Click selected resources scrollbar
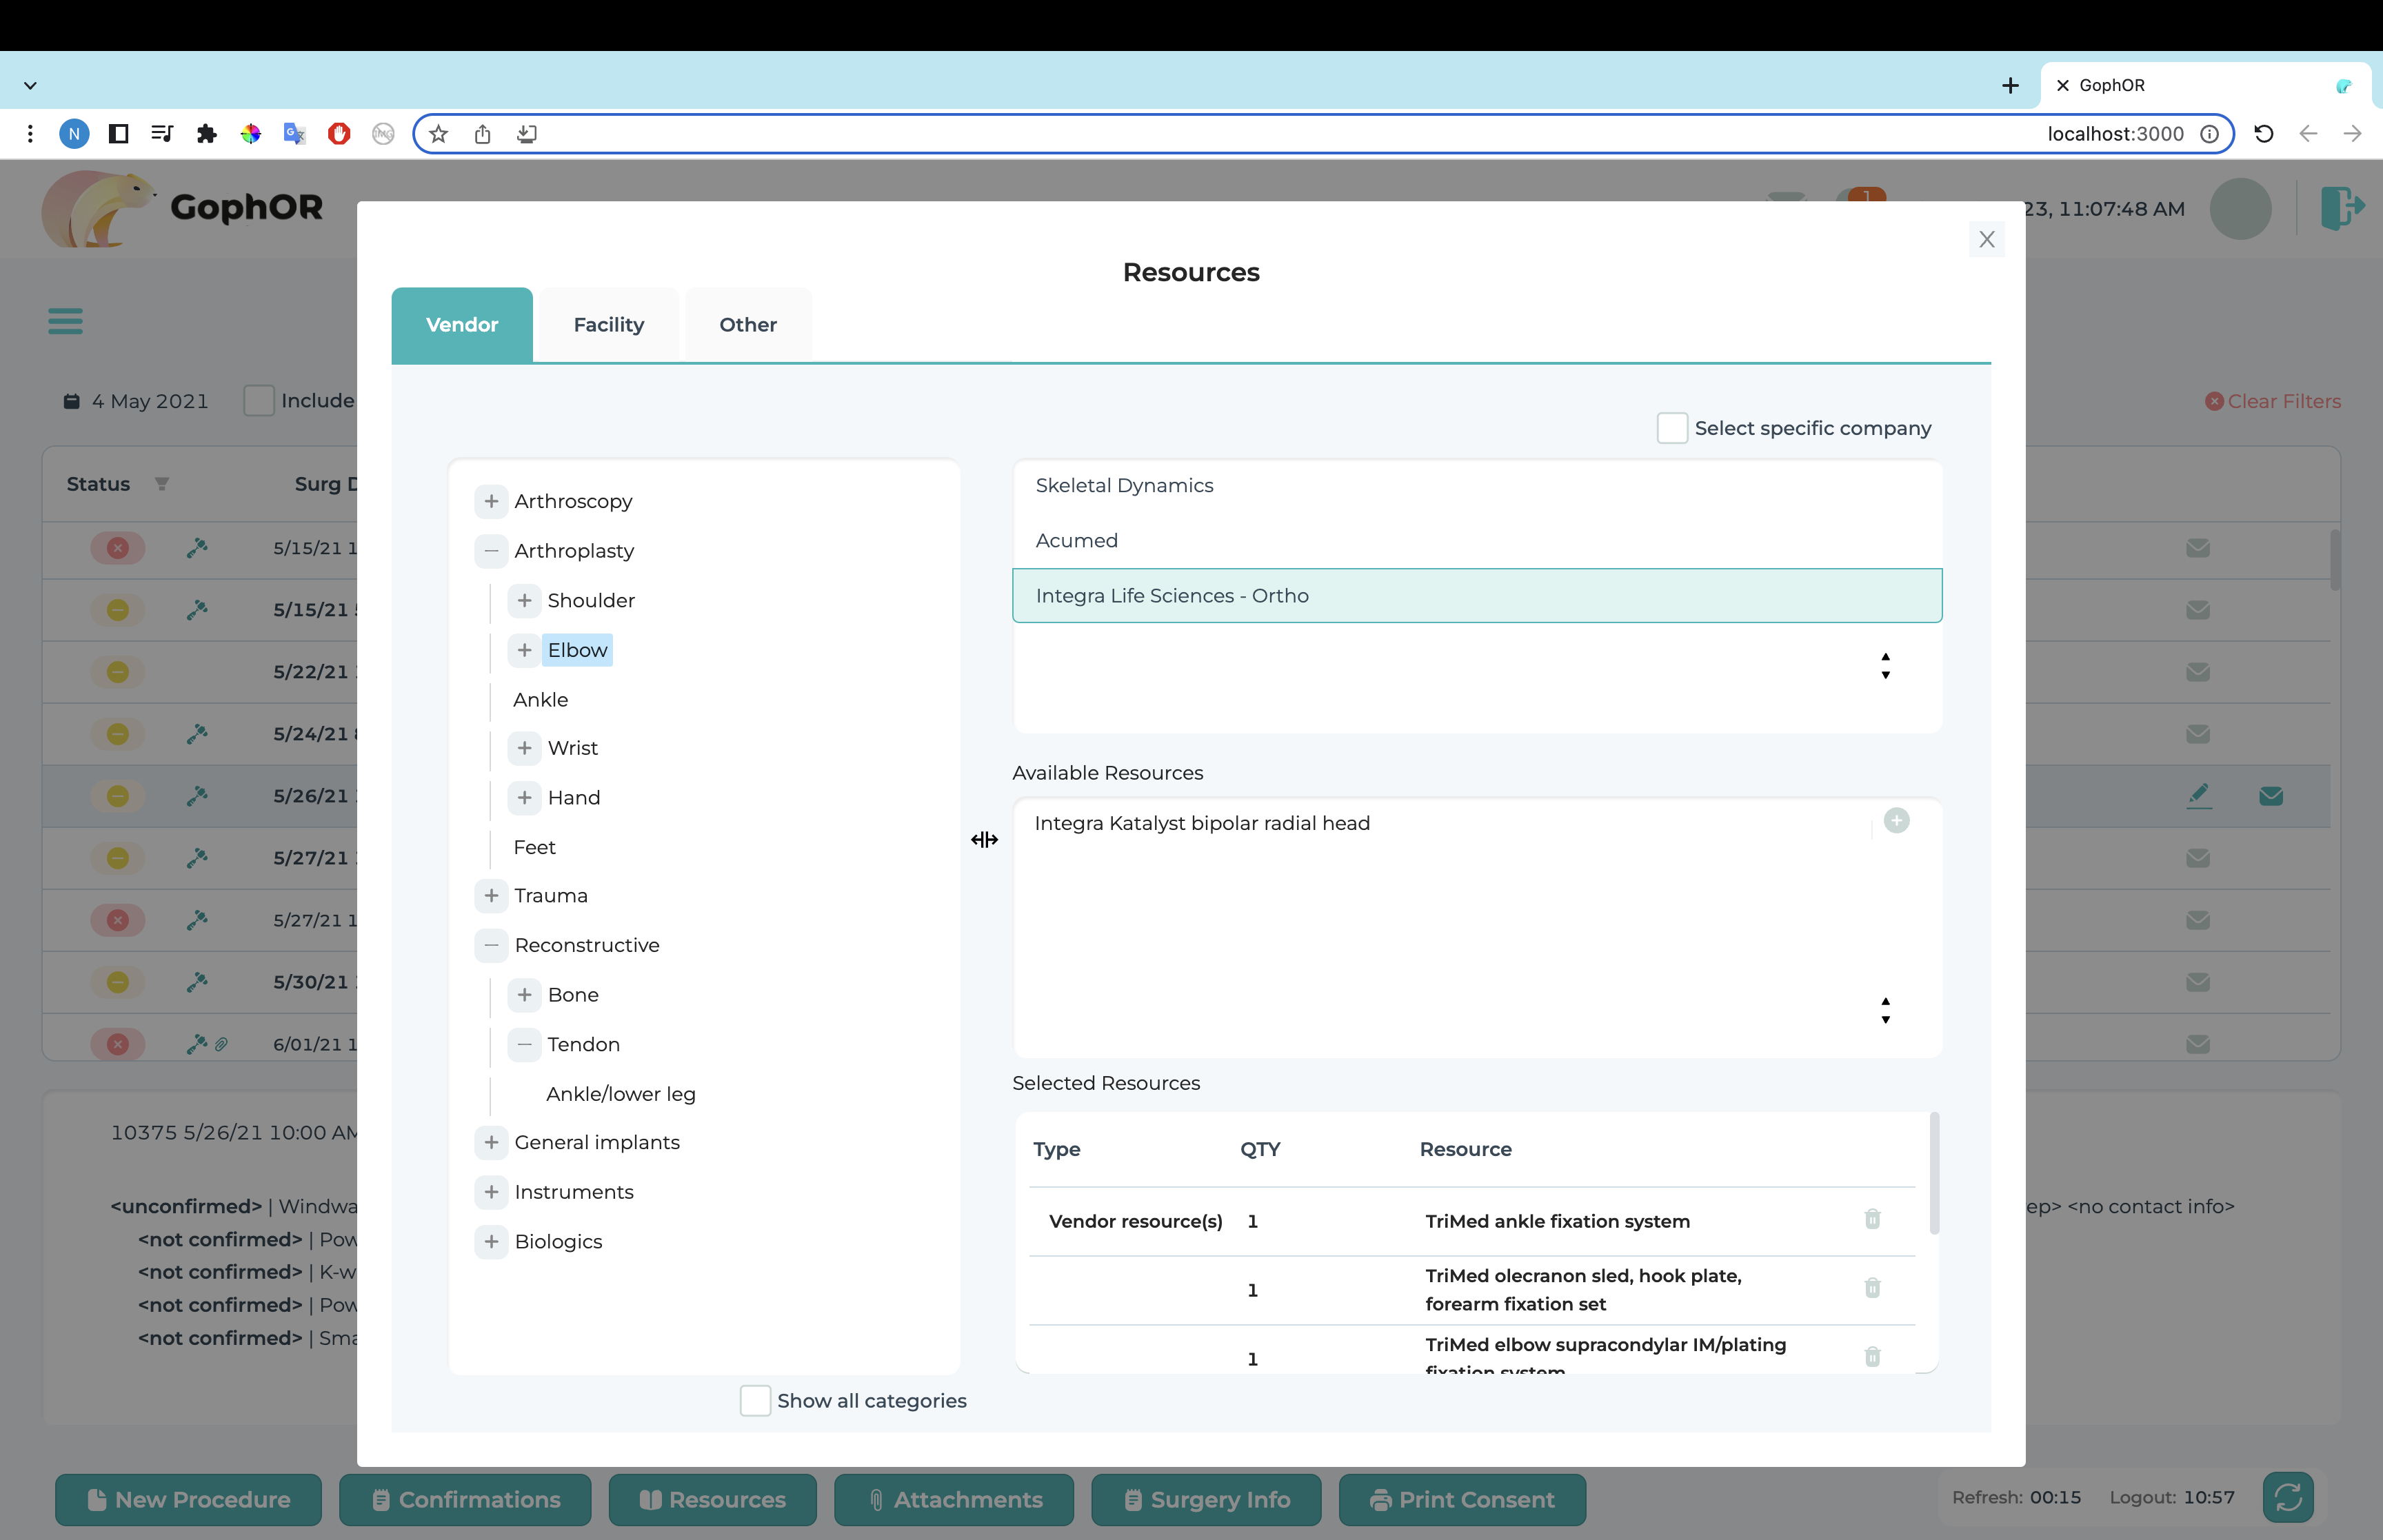This screenshot has width=2383, height=1540. [1933, 1174]
